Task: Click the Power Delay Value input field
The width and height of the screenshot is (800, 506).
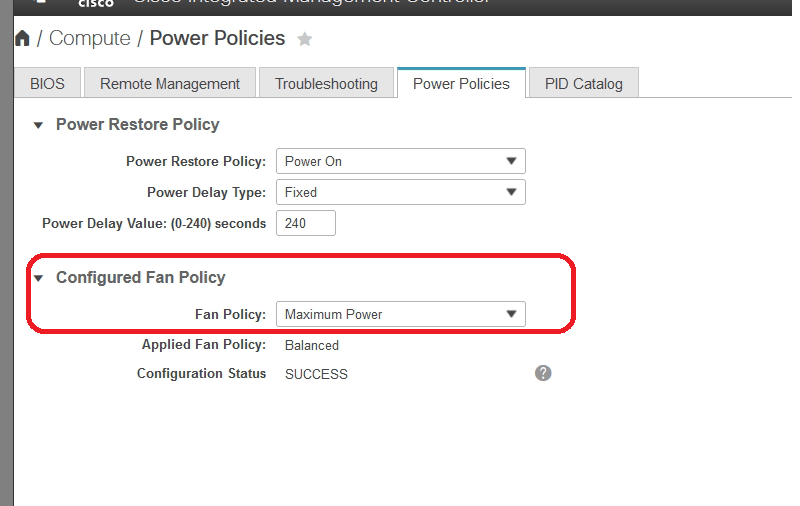Action: click(305, 223)
